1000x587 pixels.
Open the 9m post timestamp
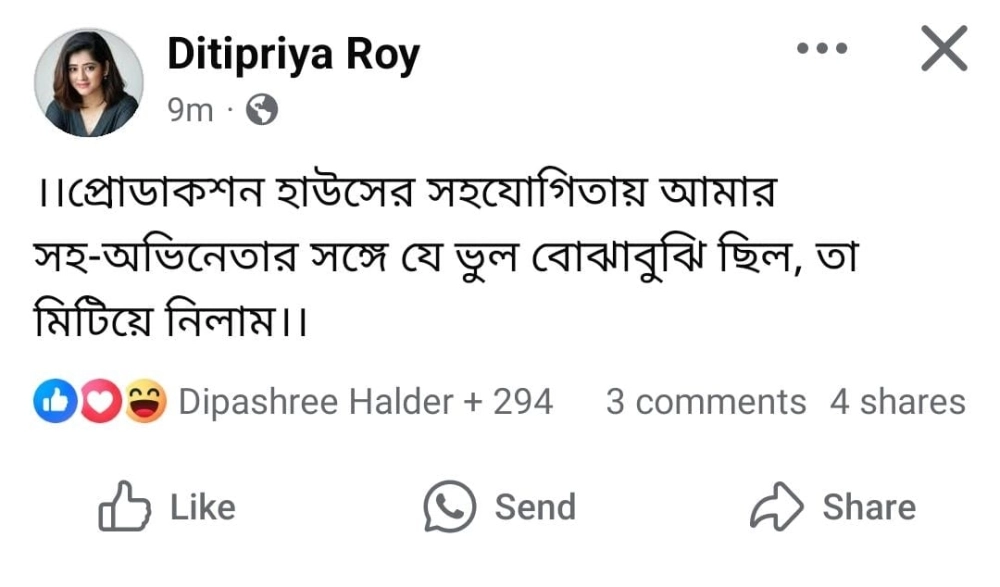[190, 110]
